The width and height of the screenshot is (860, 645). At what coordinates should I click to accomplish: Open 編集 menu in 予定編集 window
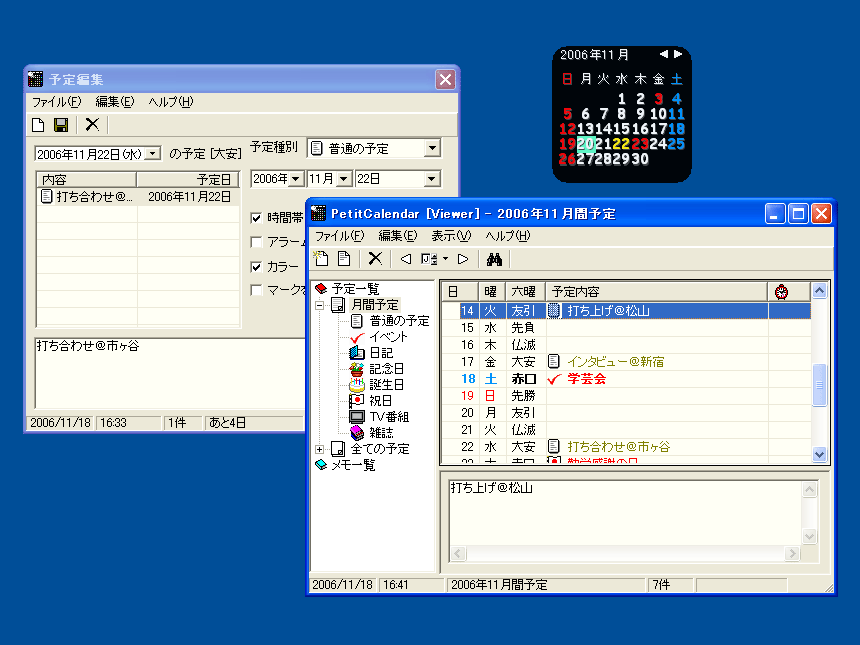click(114, 102)
